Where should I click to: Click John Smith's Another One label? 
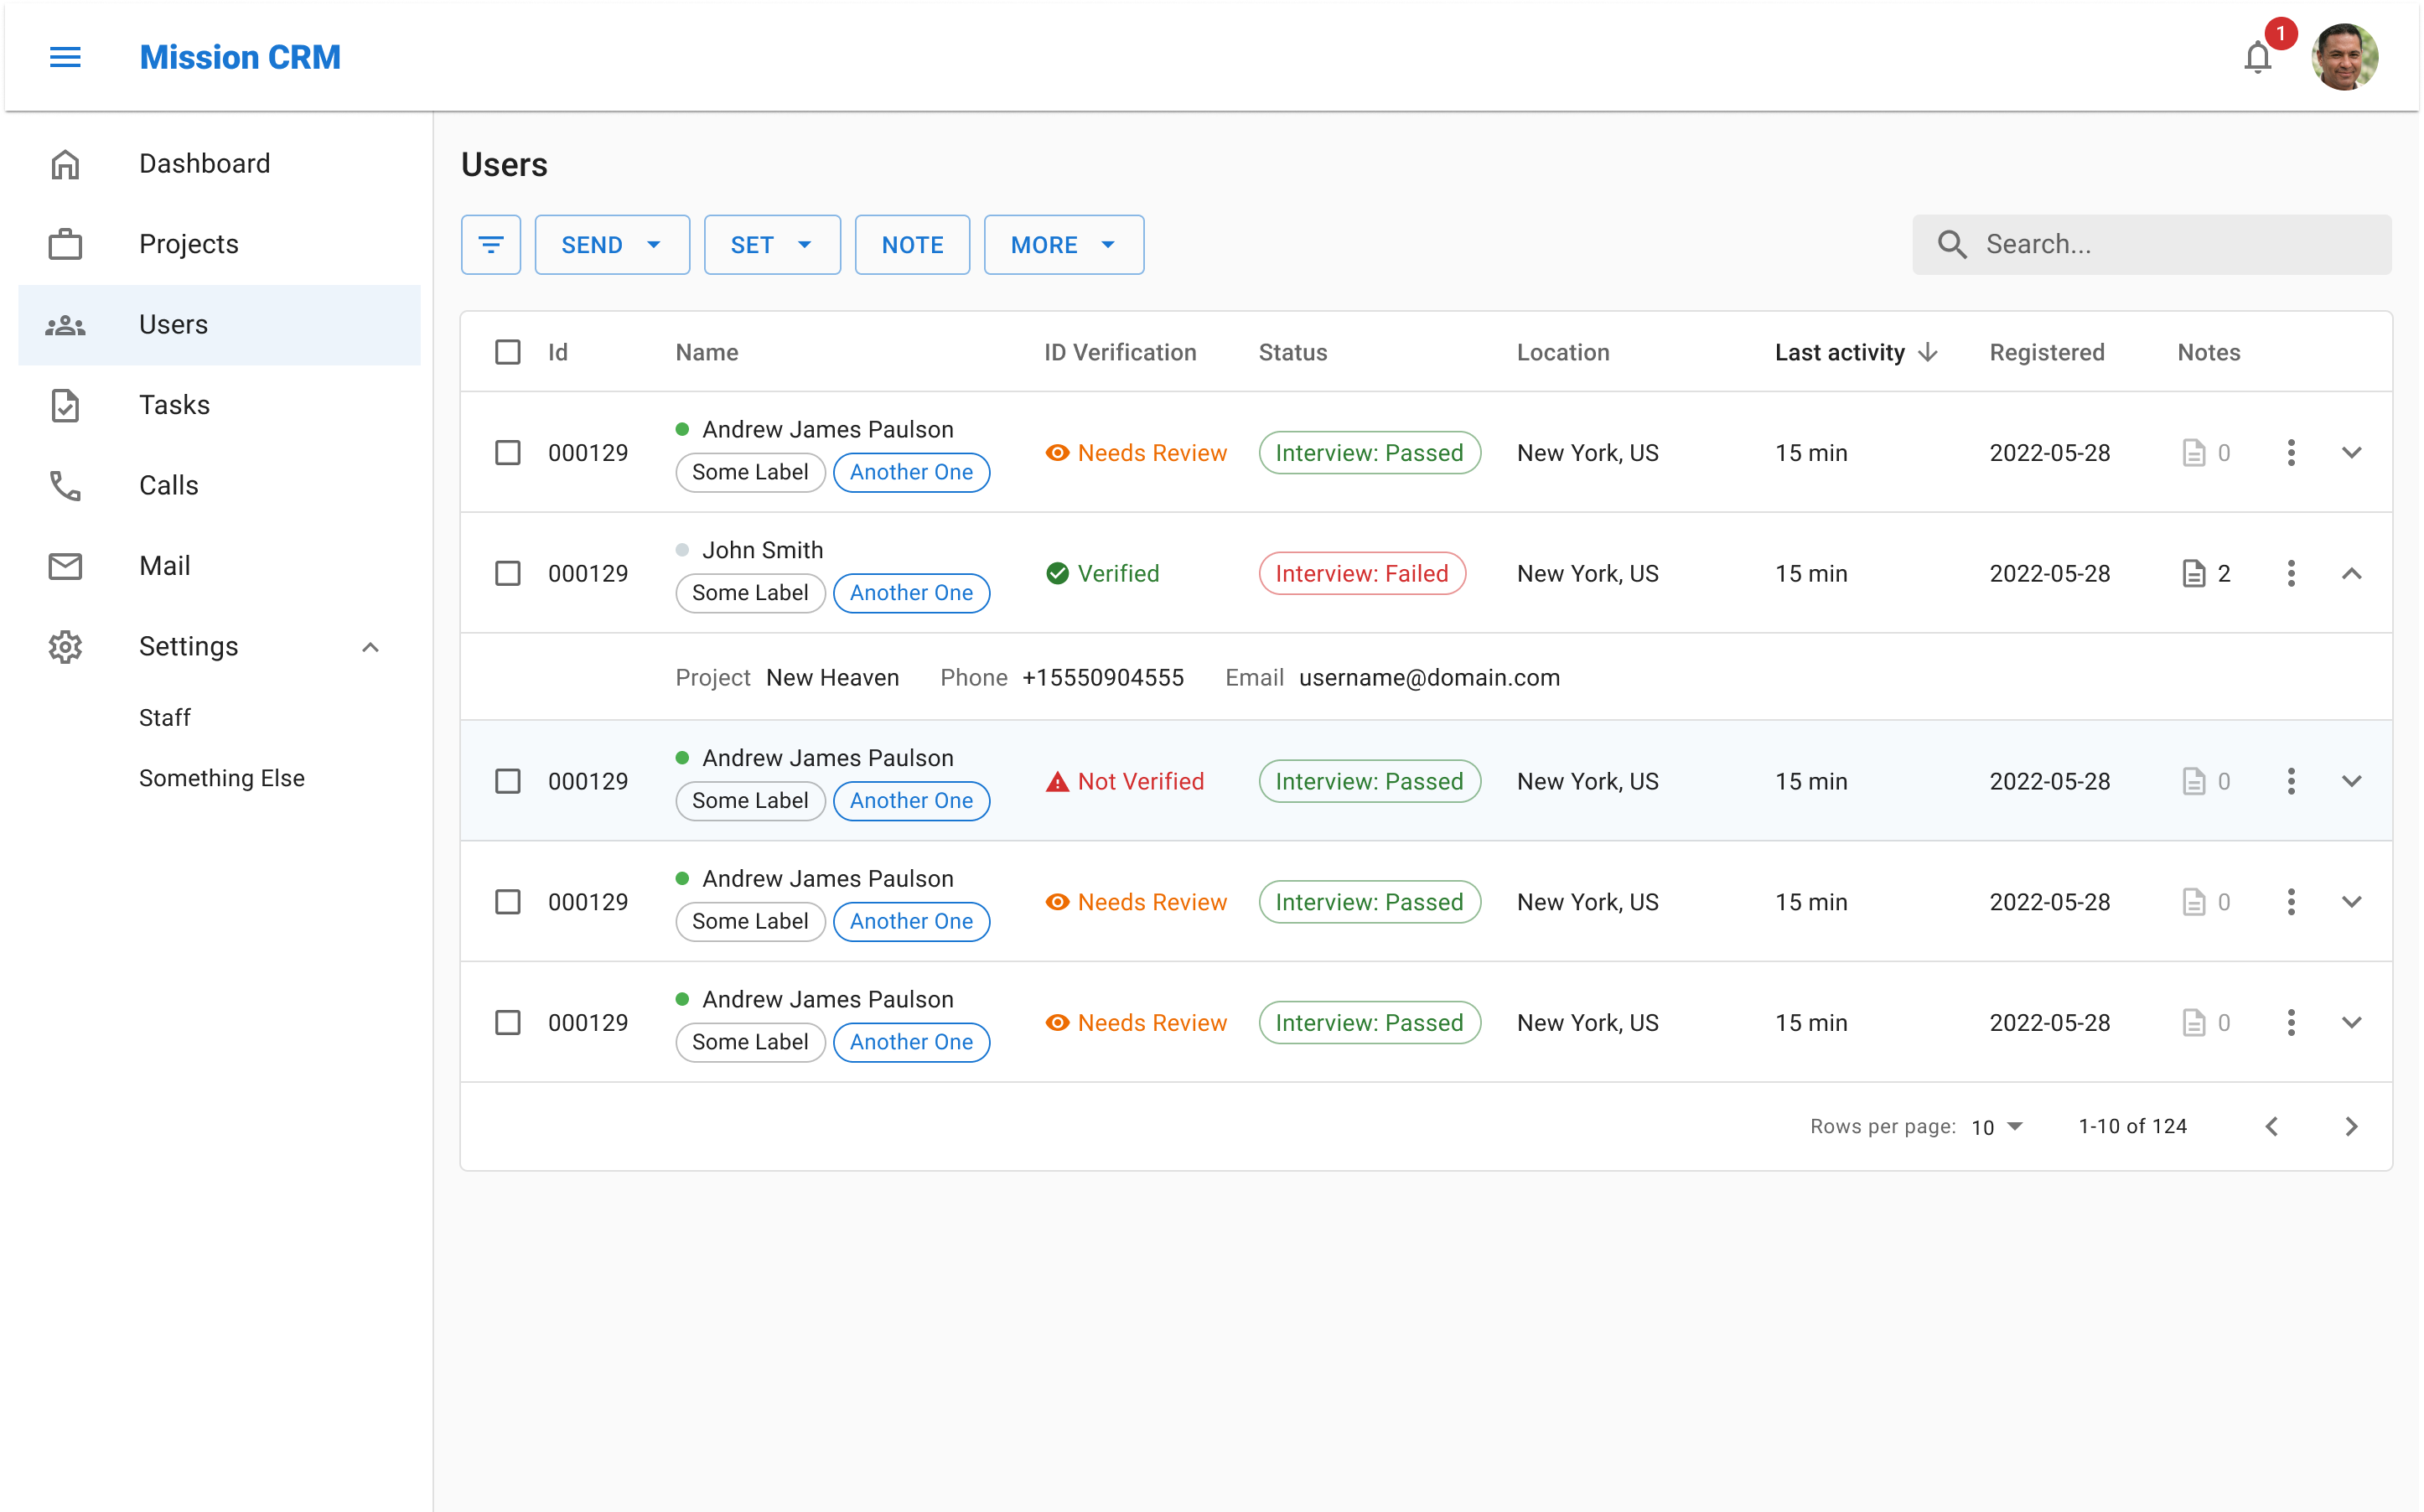(x=911, y=593)
